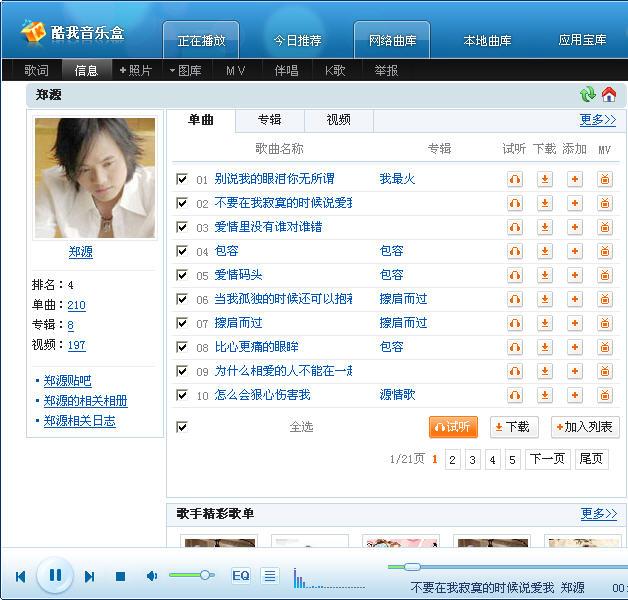This screenshot has width=628, height=600.
Task: Open the EQ equalizer
Action: click(241, 576)
